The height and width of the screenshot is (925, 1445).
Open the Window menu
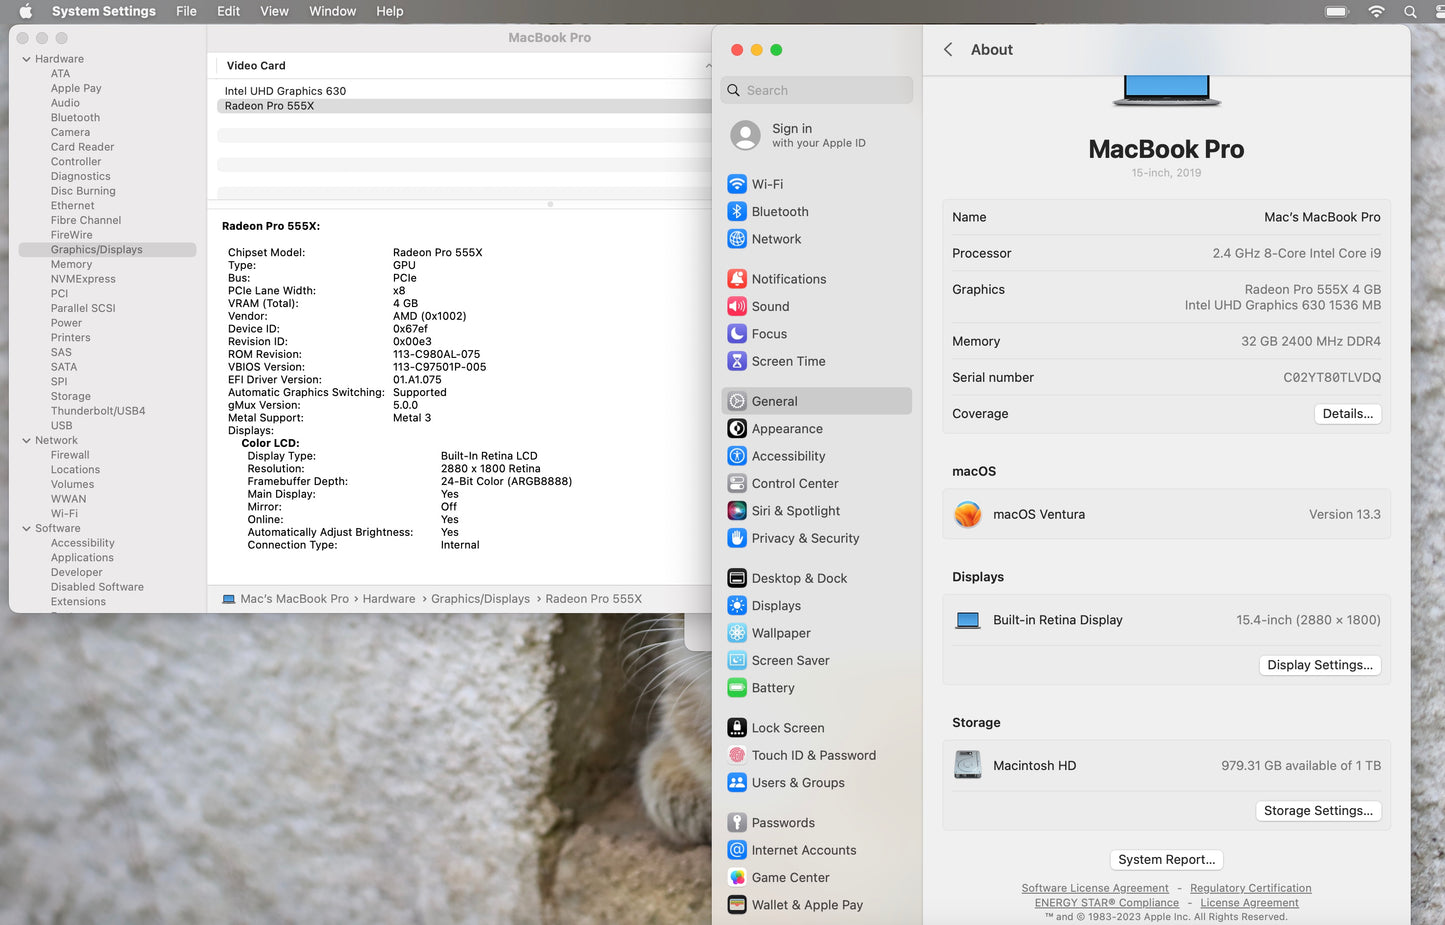click(x=332, y=11)
